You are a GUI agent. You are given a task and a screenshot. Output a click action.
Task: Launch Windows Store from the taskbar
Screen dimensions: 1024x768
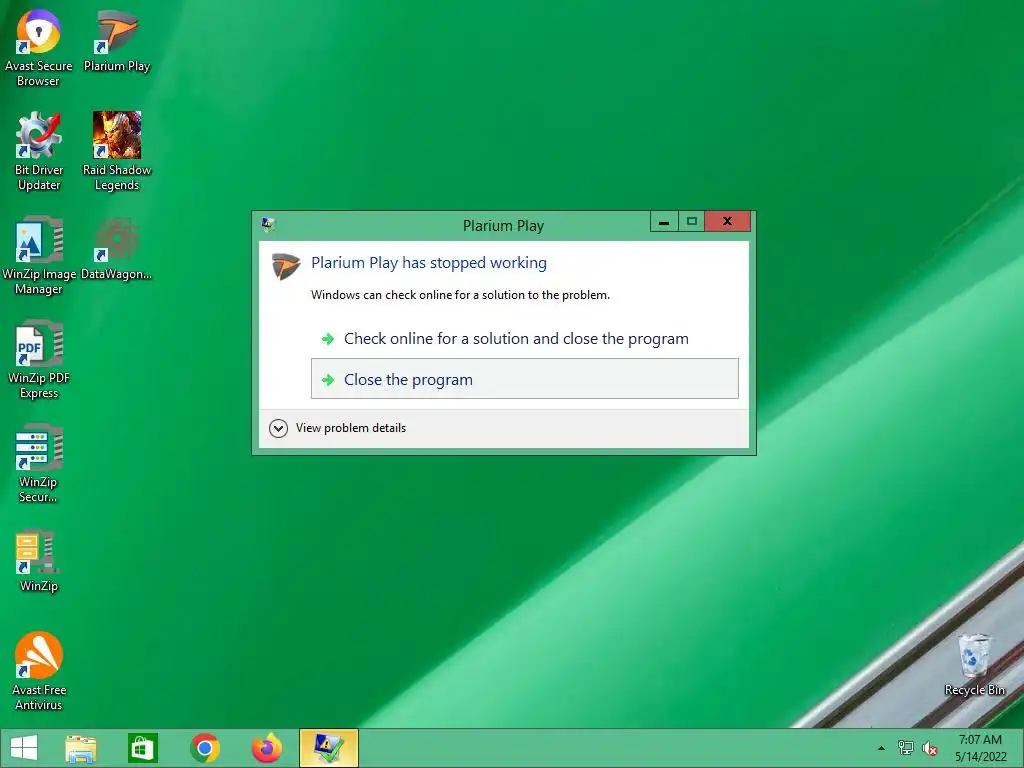(x=142, y=748)
